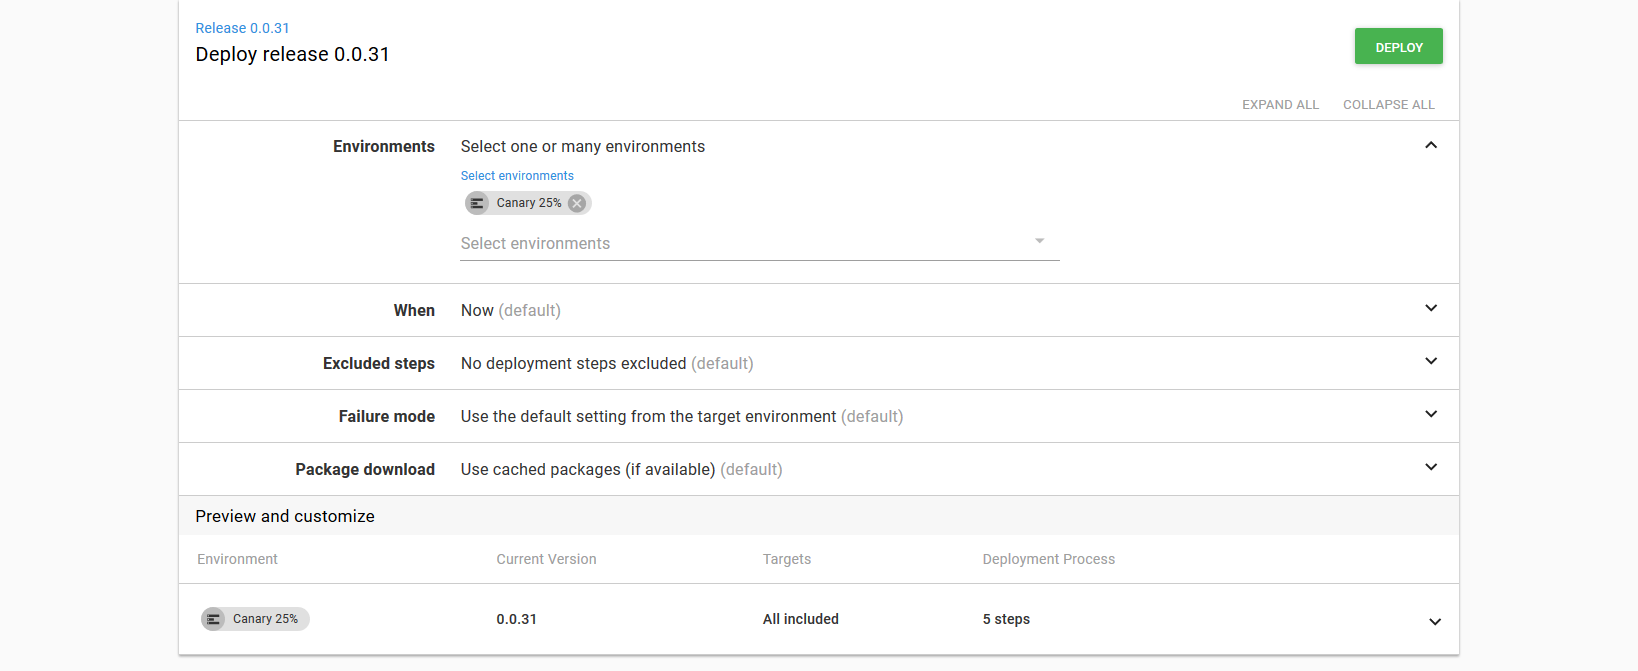Expand the Package download chevron
Viewport: 1638px width, 671px height.
pyautogui.click(x=1430, y=468)
